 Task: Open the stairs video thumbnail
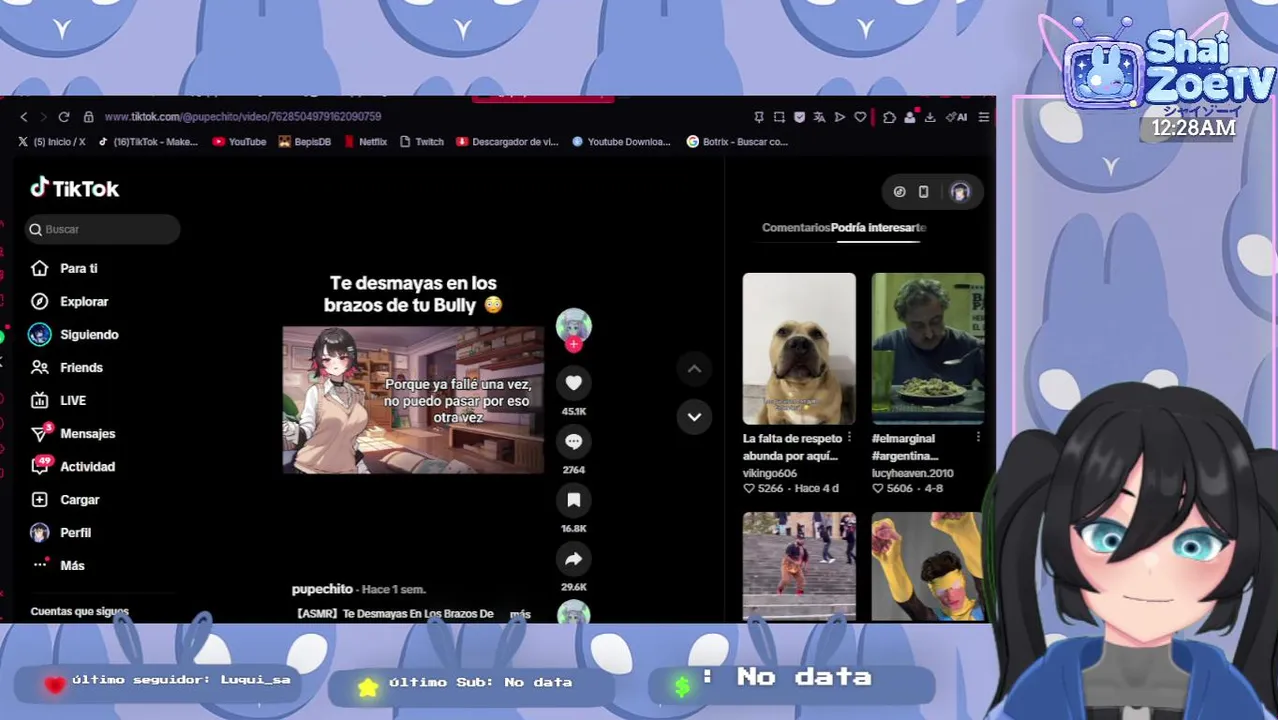click(x=799, y=567)
